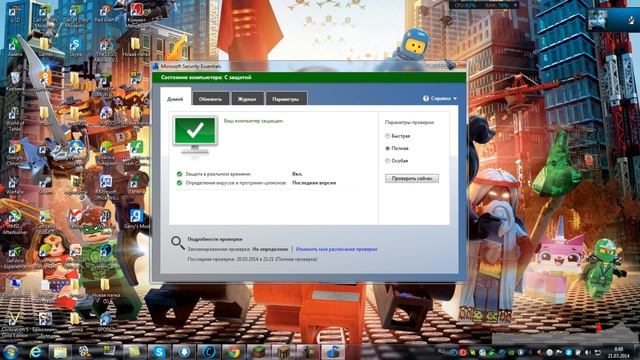Select the Skype desktop shortcut
Screen dimensions: 640x360
(x=75, y=48)
